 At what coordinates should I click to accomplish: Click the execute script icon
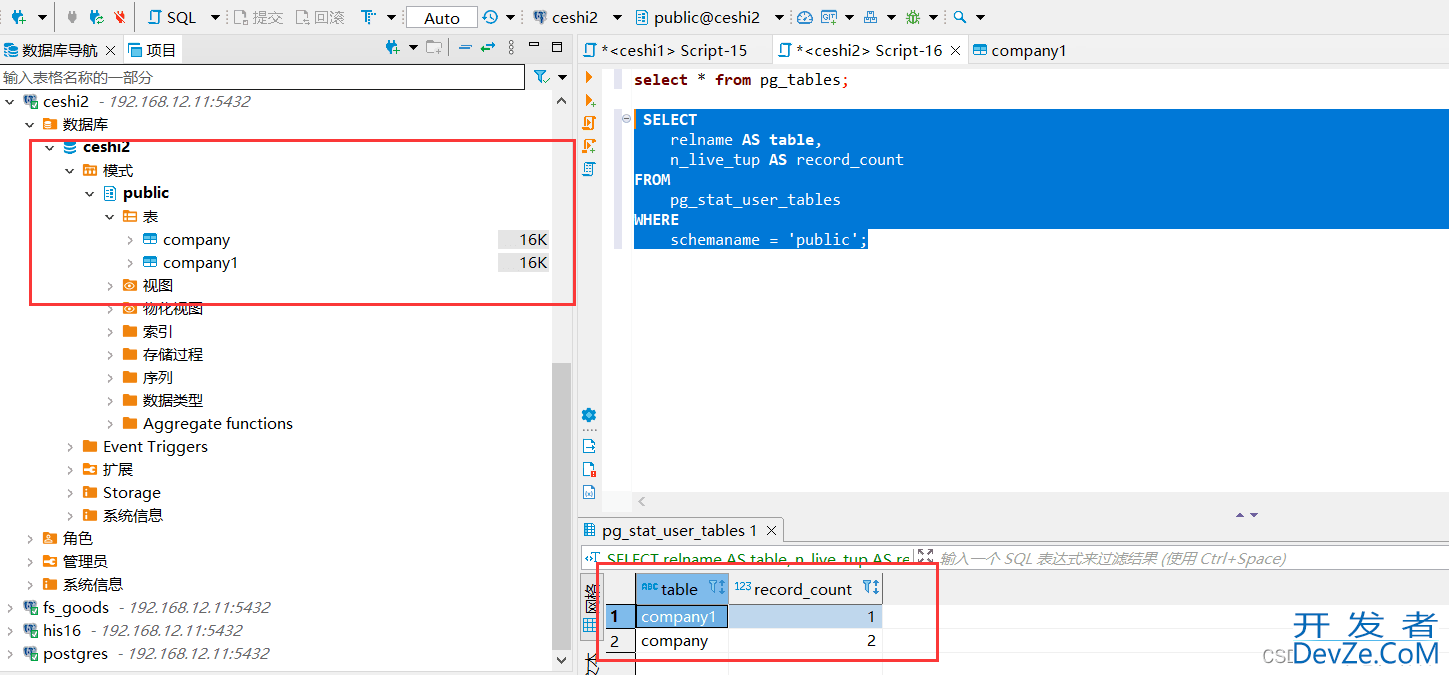coord(589,123)
